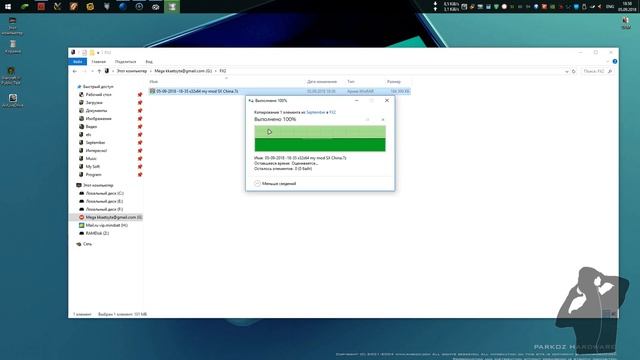Image resolution: width=640 pixels, height=360 pixels.
Task: Select Local Disk (F:) in the tree
Action: [104, 209]
